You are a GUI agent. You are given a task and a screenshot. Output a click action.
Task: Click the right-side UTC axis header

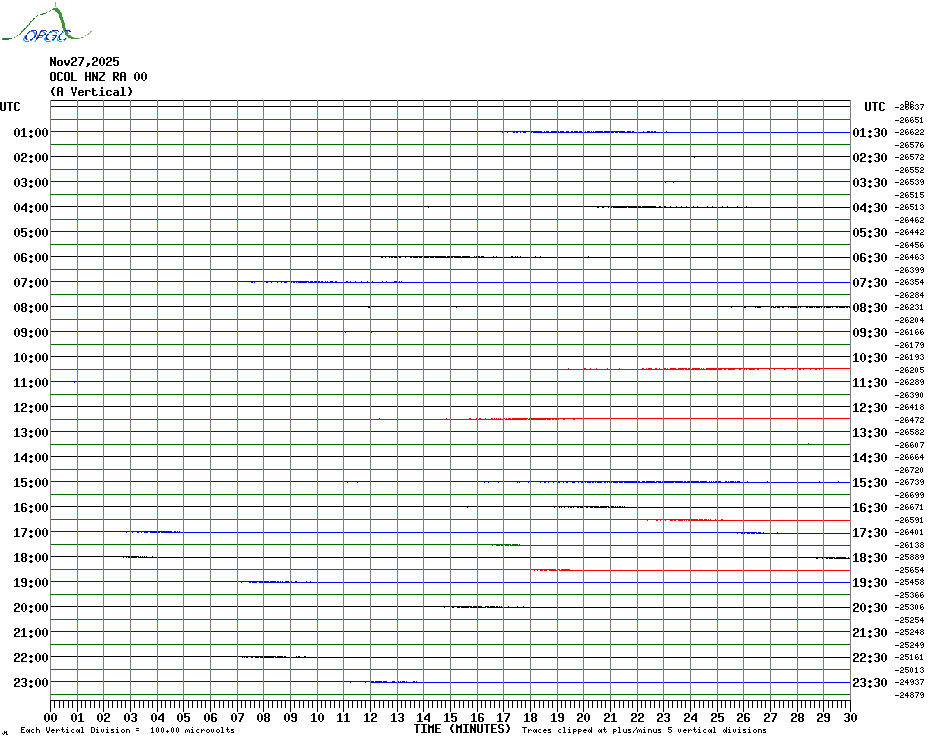point(874,107)
